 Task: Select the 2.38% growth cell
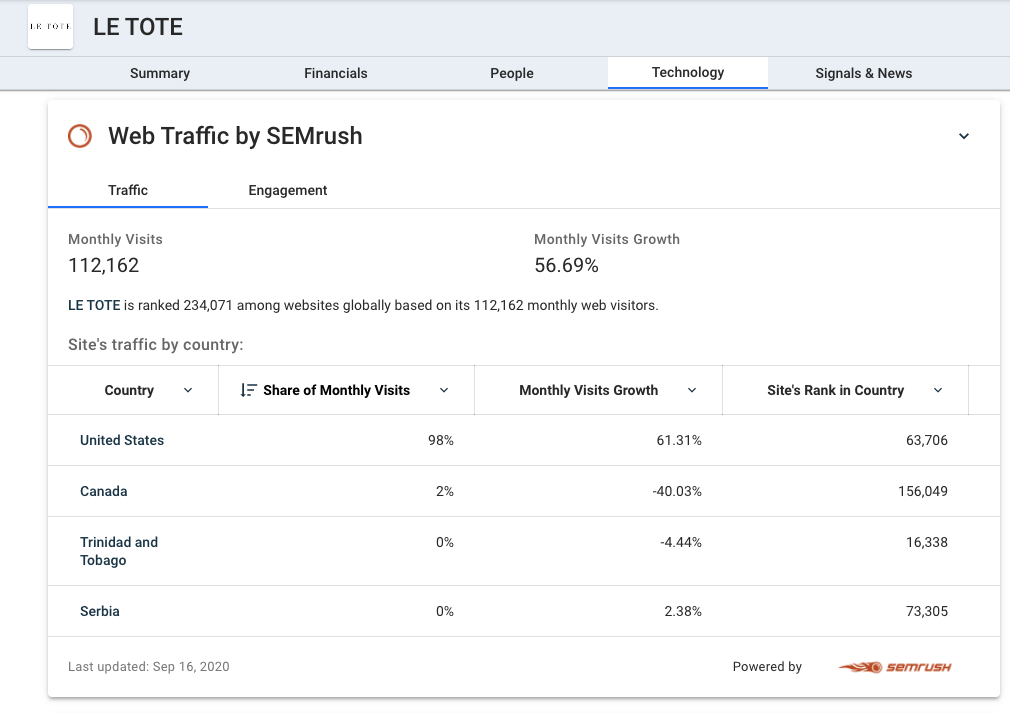683,611
